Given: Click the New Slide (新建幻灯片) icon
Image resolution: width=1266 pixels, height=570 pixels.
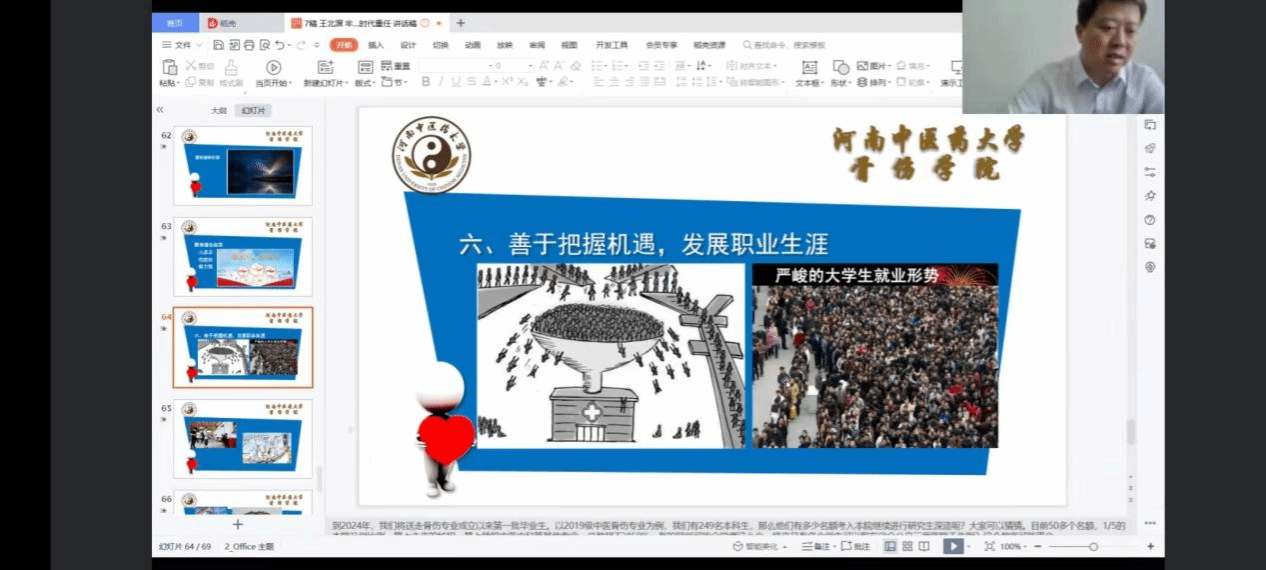Looking at the screenshot, I should (x=326, y=67).
